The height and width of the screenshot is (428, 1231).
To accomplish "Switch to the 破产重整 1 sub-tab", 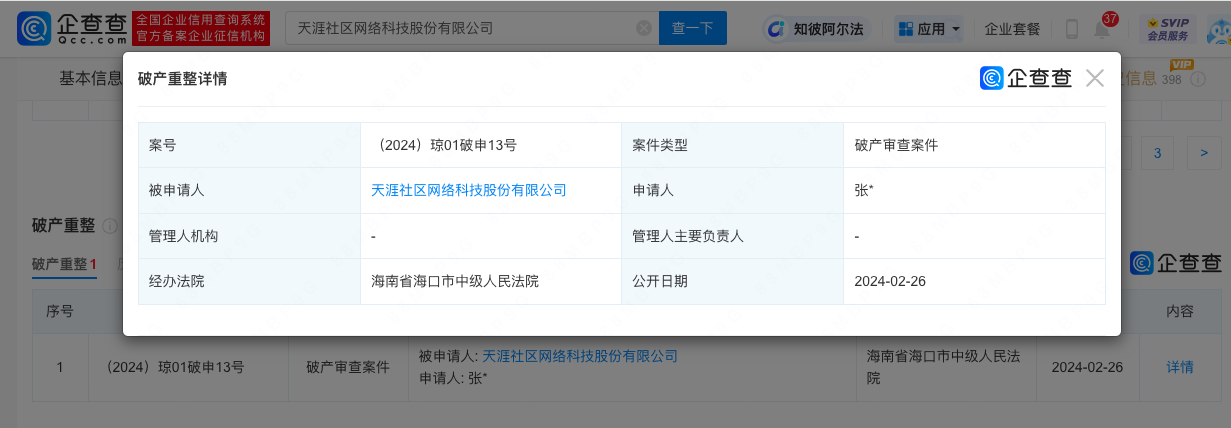I will point(64,264).
